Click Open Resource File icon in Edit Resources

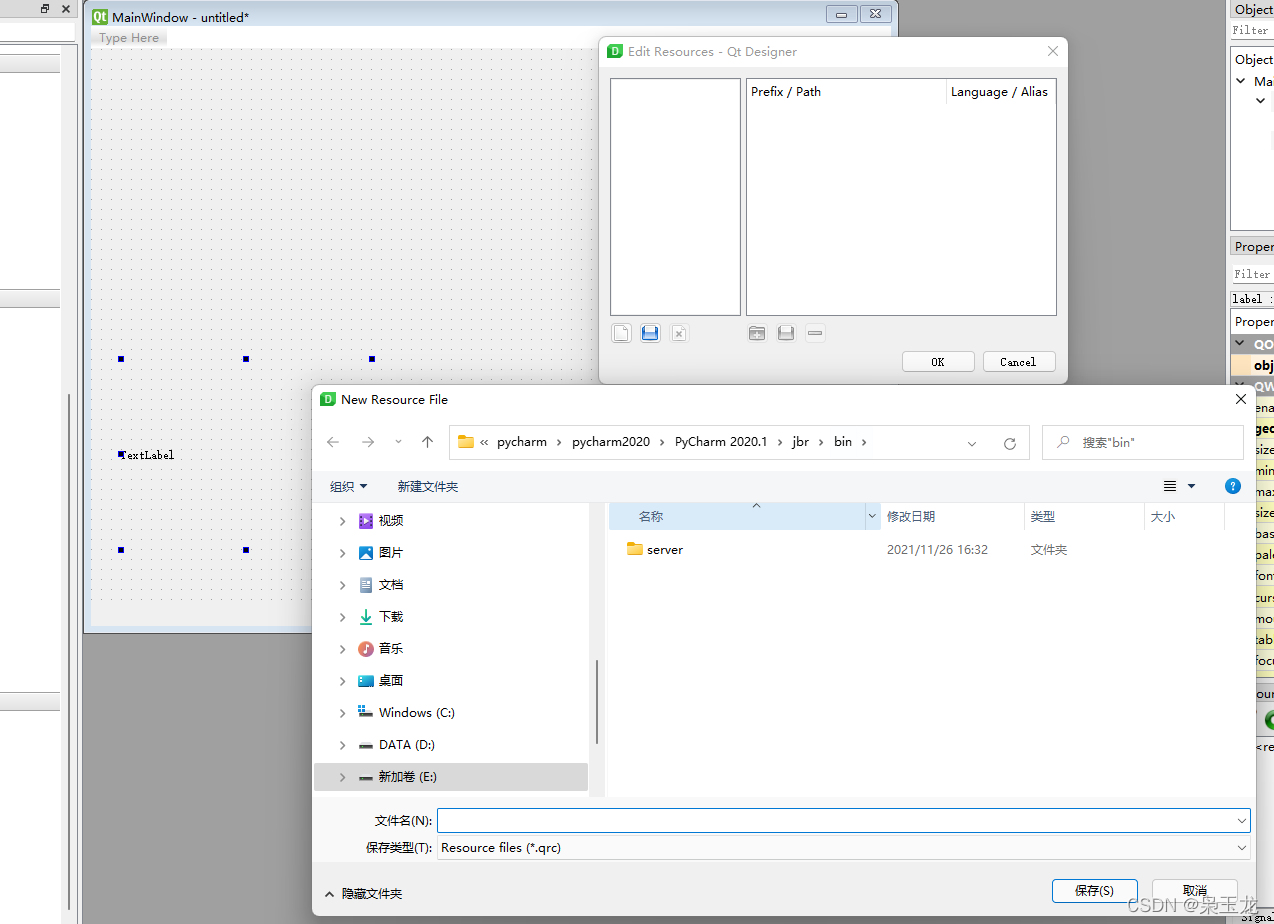[x=650, y=333]
